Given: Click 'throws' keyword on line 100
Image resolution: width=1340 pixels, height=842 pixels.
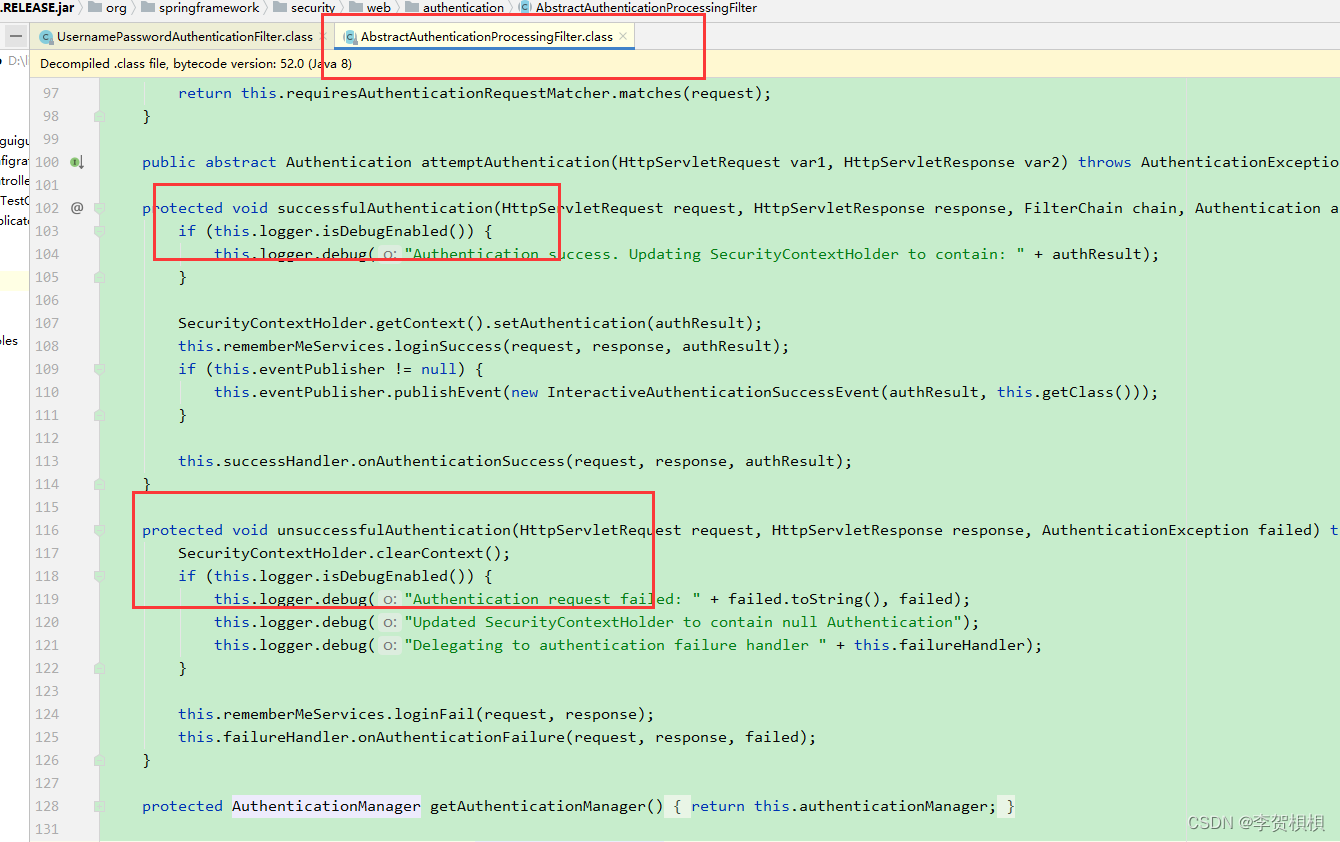Looking at the screenshot, I should (x=1105, y=162).
